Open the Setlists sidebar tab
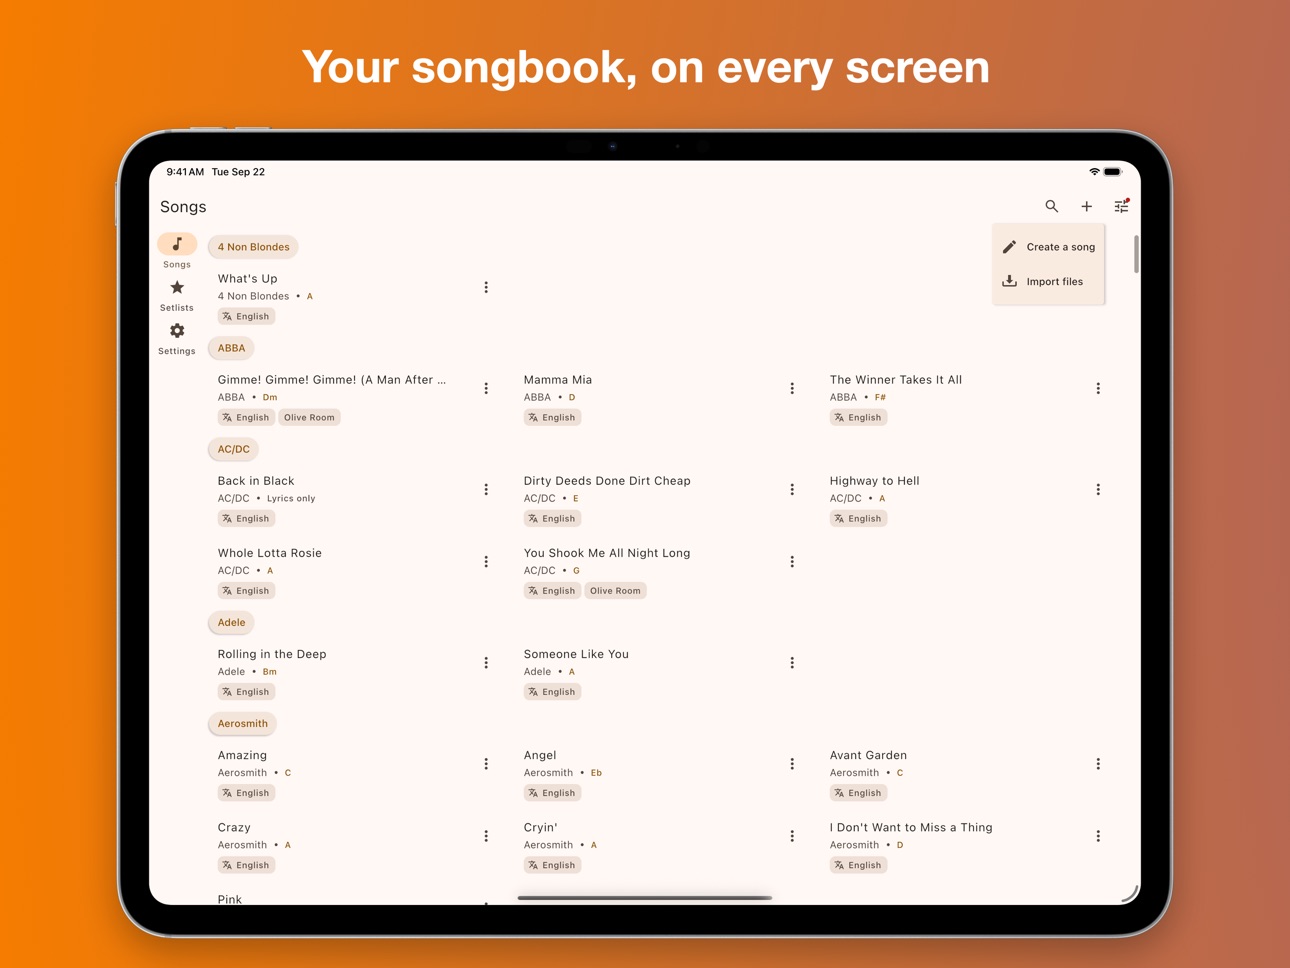Viewport: 1290px width, 968px height. pos(177,296)
